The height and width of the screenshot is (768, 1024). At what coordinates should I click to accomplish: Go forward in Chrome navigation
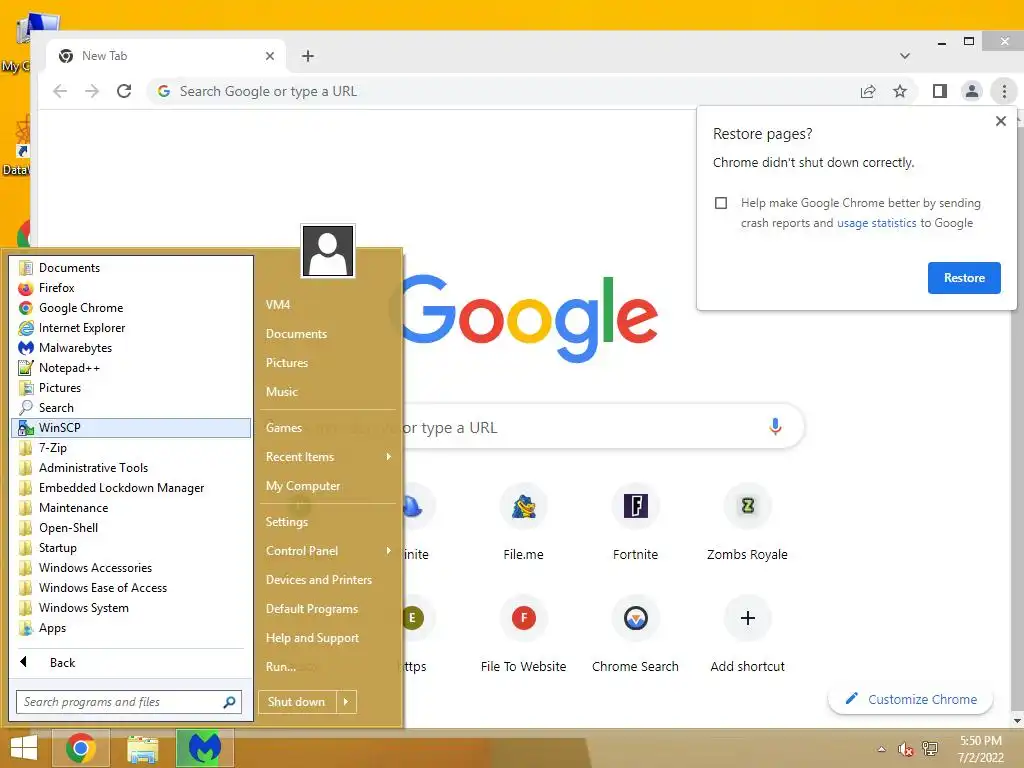92,91
